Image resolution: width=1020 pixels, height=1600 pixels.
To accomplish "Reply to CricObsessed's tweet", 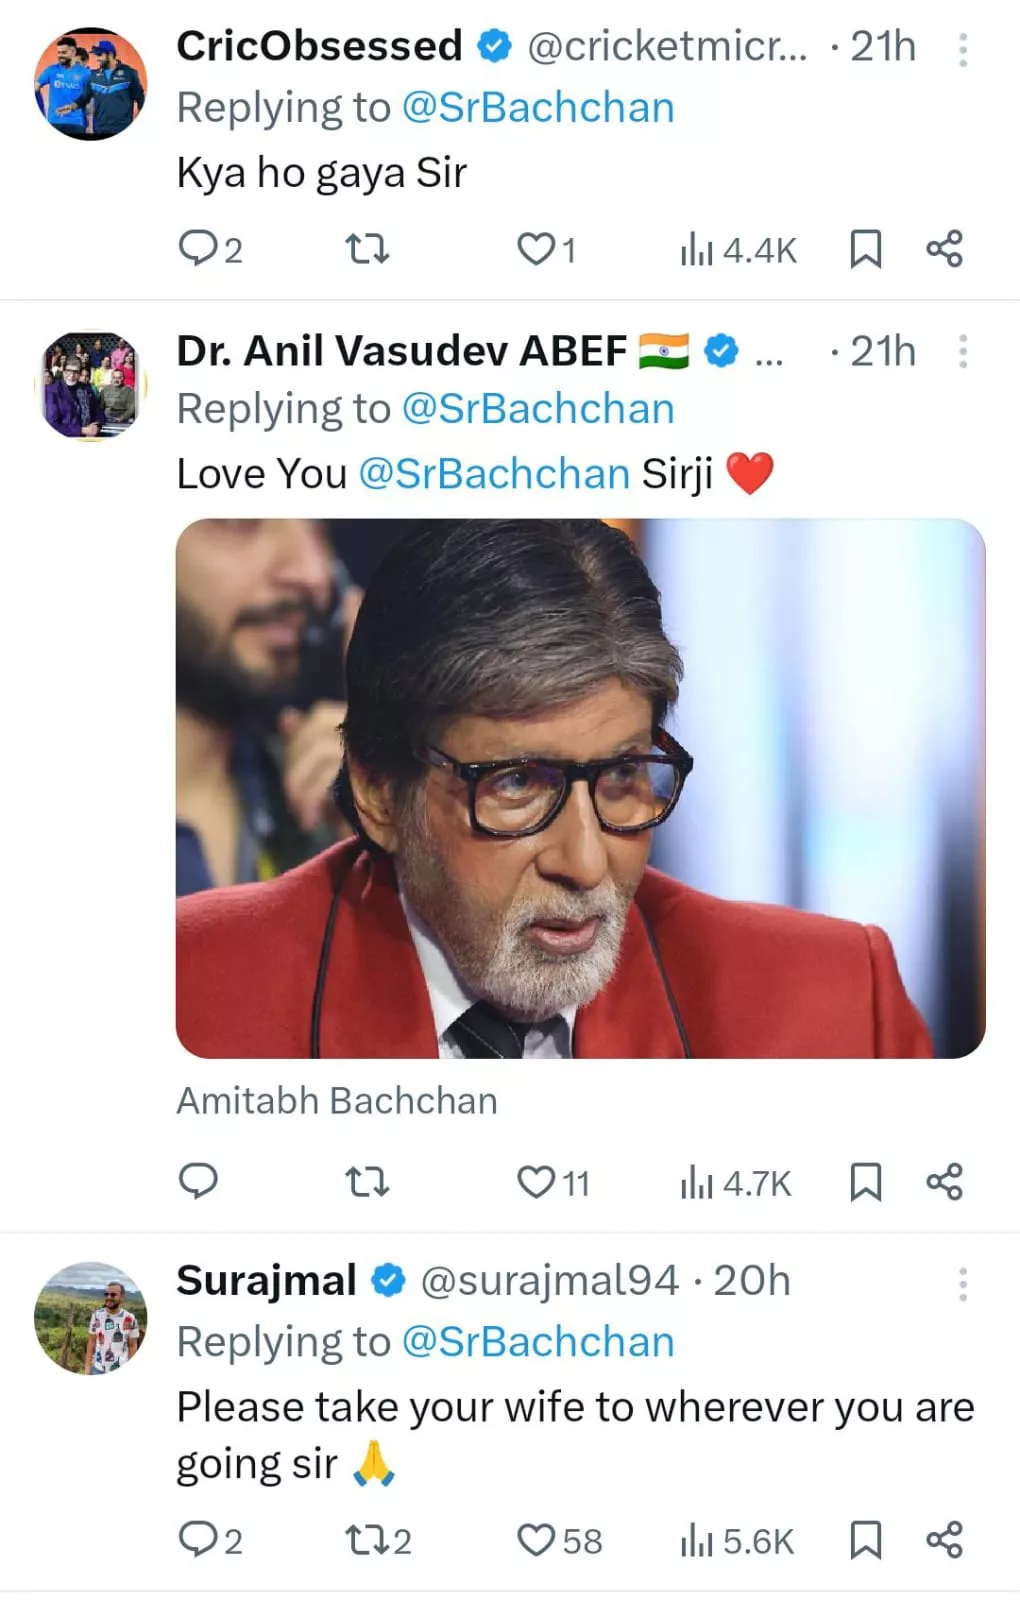I will pos(198,248).
